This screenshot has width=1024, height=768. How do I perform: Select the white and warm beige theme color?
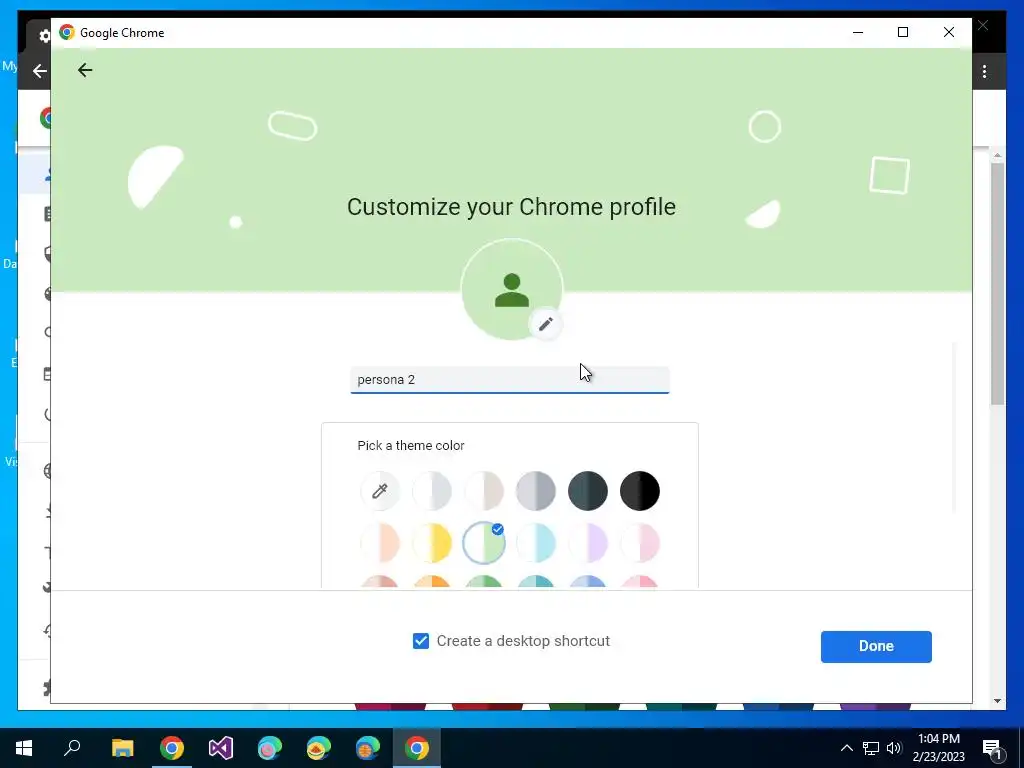pos(484,490)
